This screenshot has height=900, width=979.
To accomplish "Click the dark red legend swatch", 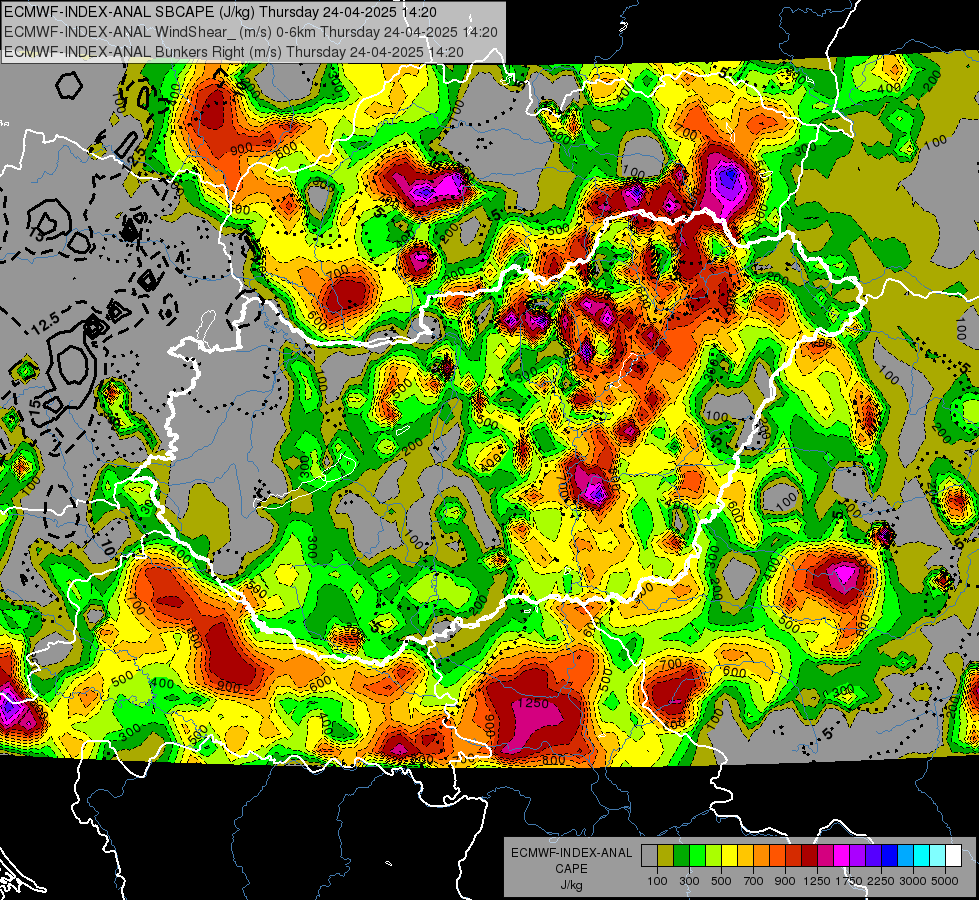I will tap(809, 855).
